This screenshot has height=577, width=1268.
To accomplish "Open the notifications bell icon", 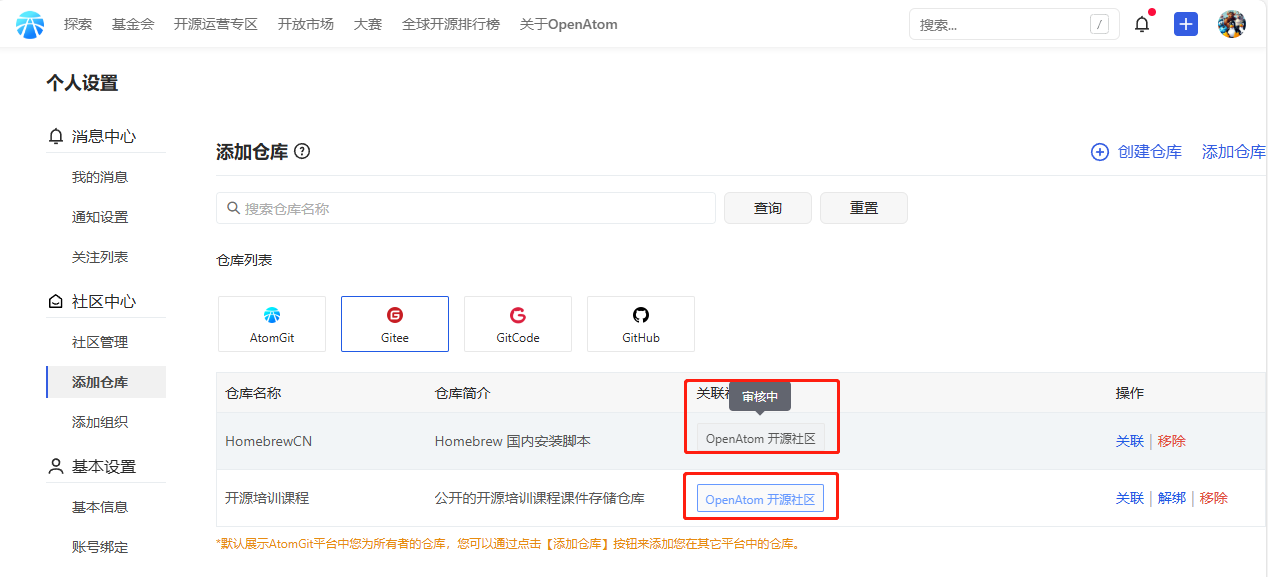I will [x=1142, y=24].
